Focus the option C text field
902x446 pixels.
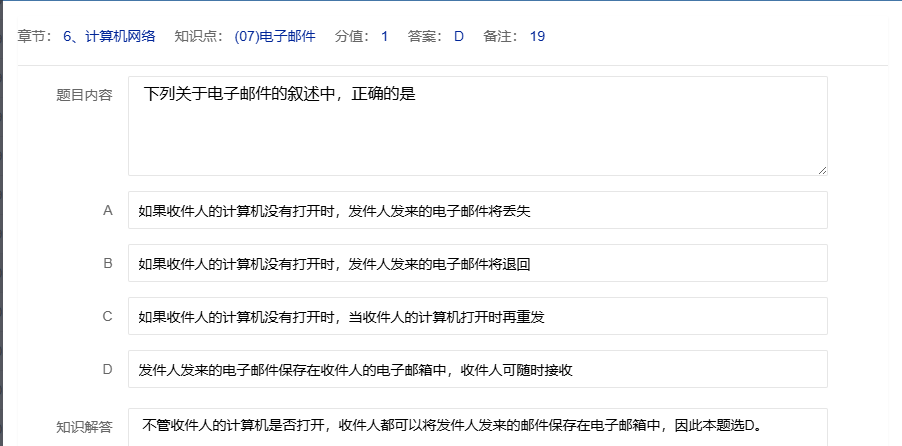click(477, 317)
